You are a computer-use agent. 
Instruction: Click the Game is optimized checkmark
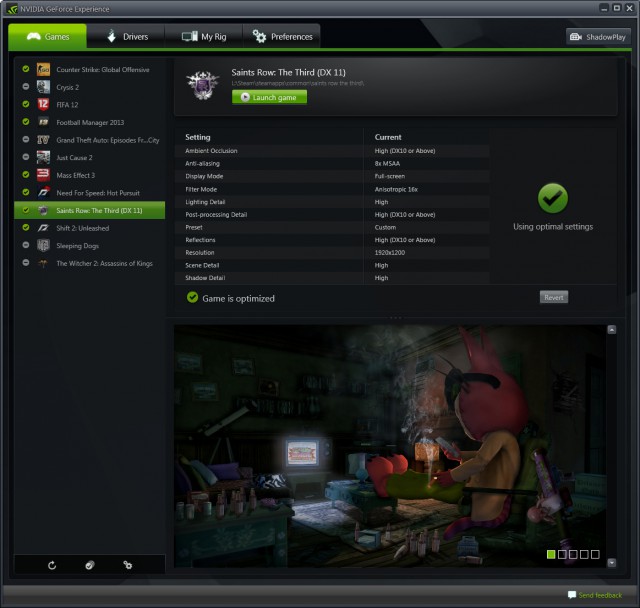(x=192, y=297)
